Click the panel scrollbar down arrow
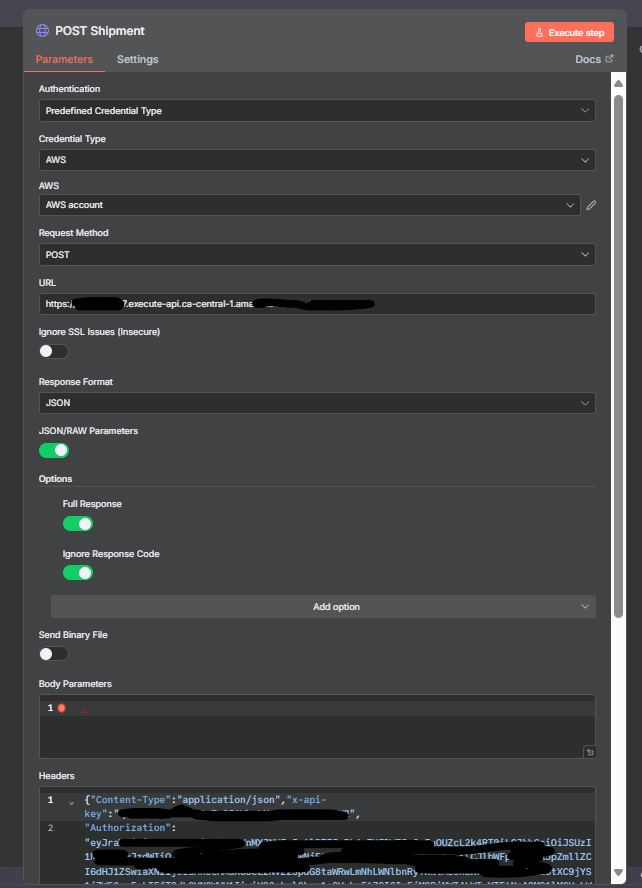The height and width of the screenshot is (888, 642). 618,873
